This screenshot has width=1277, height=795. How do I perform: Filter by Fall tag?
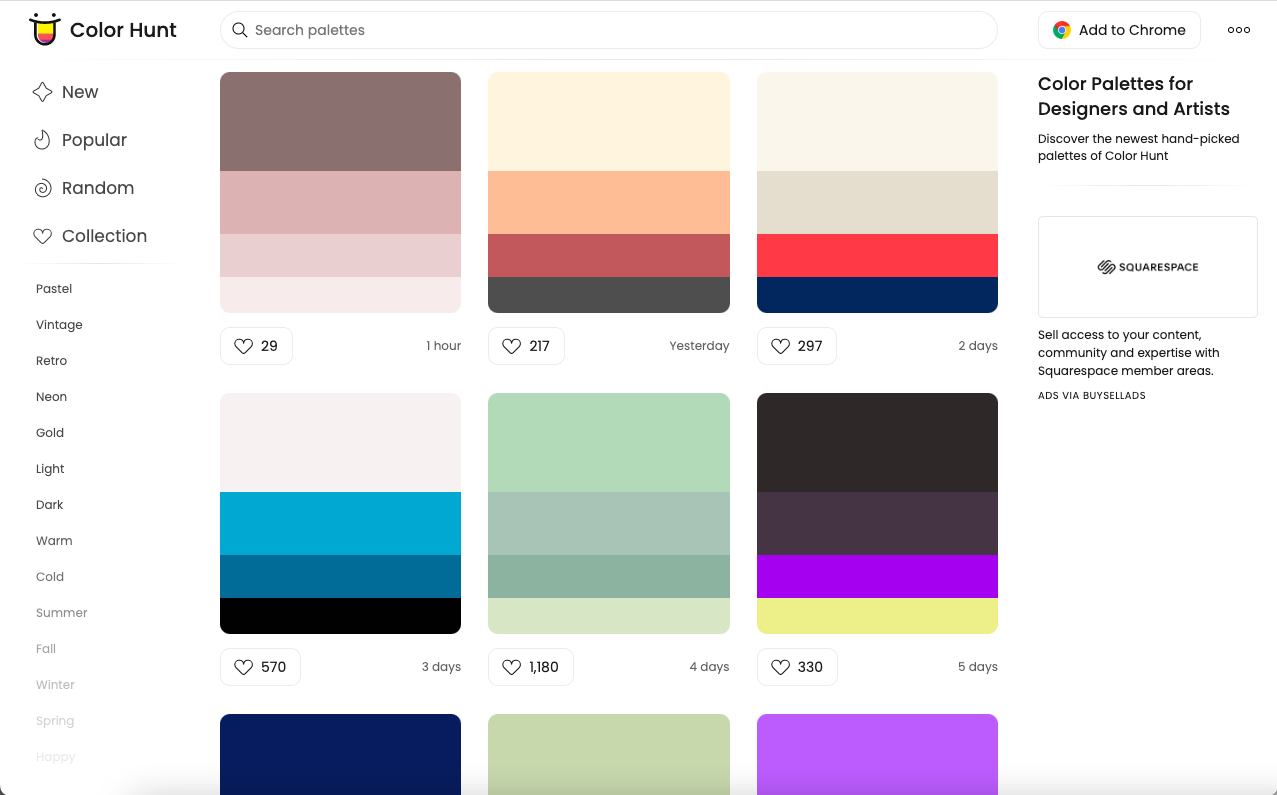[x=46, y=649]
